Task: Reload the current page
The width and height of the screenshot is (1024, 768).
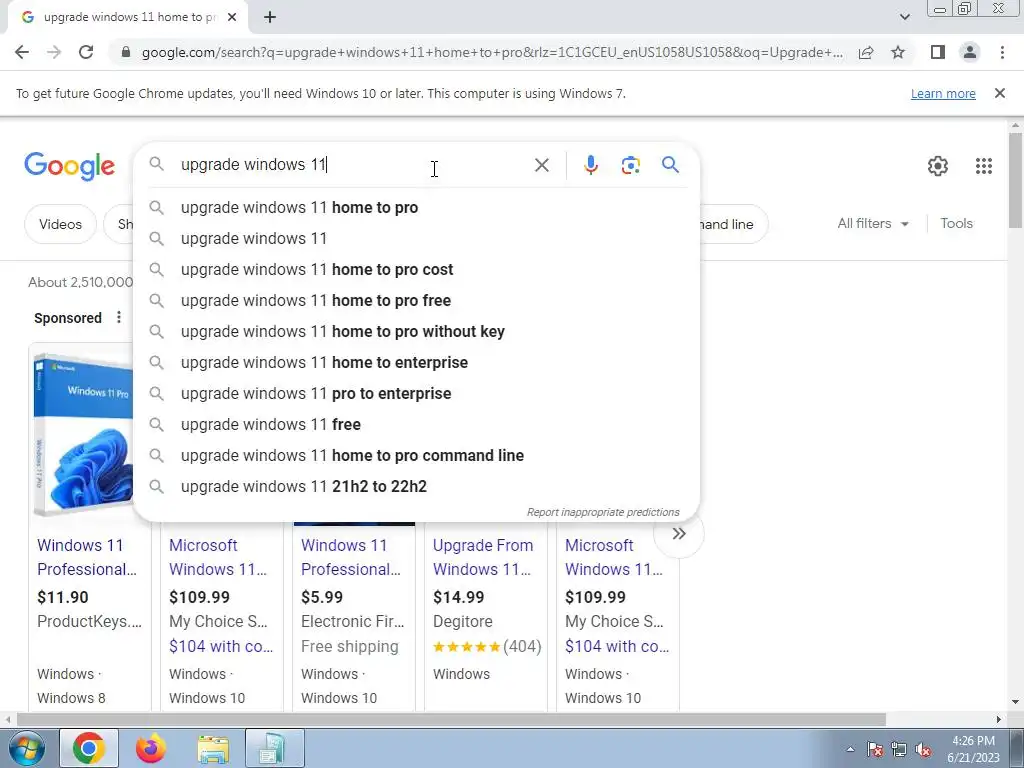Action: pos(86,52)
